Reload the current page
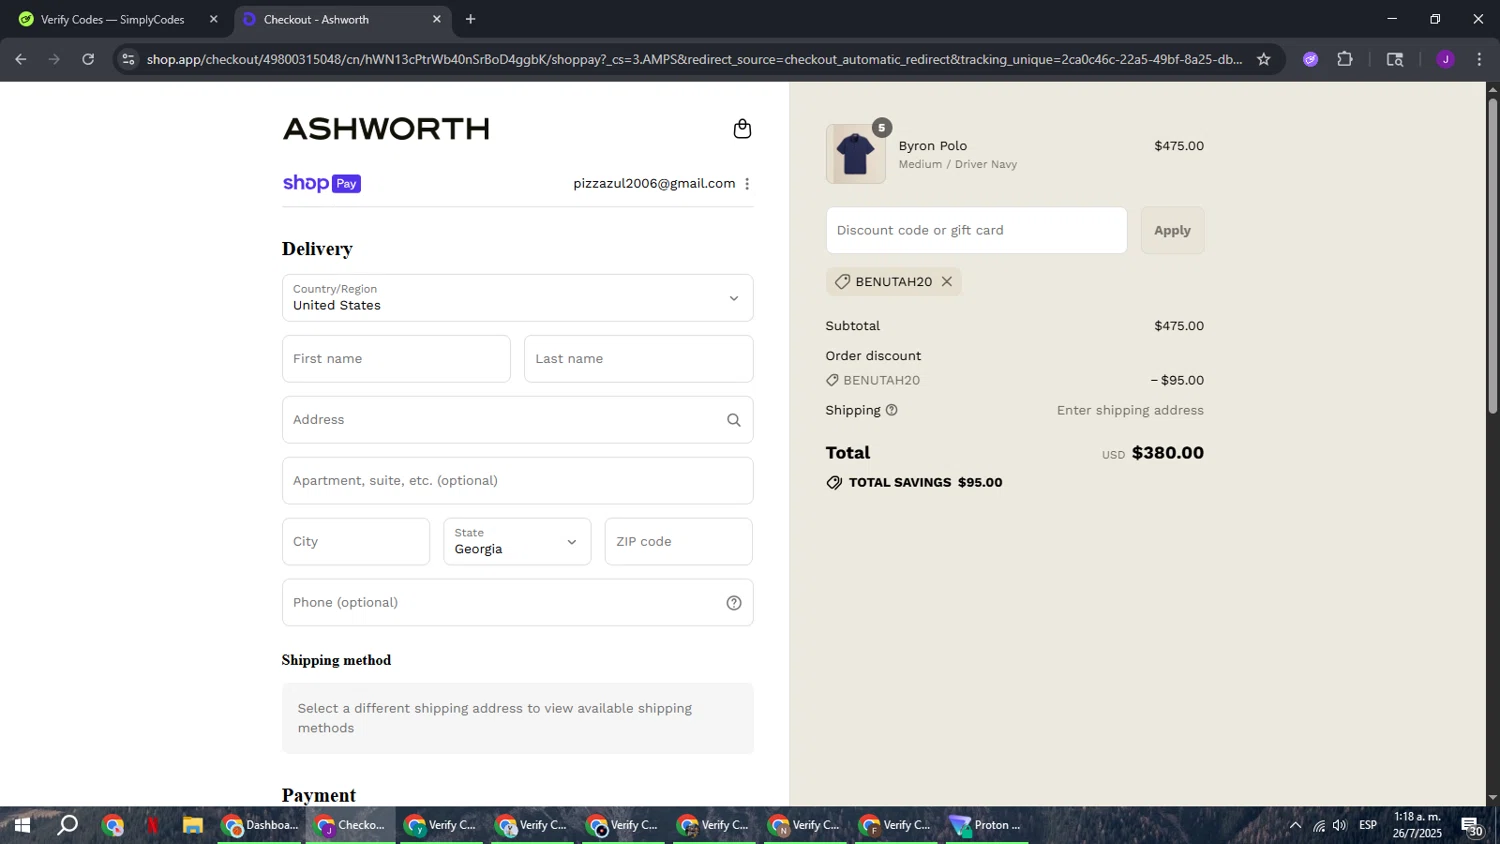 [88, 59]
